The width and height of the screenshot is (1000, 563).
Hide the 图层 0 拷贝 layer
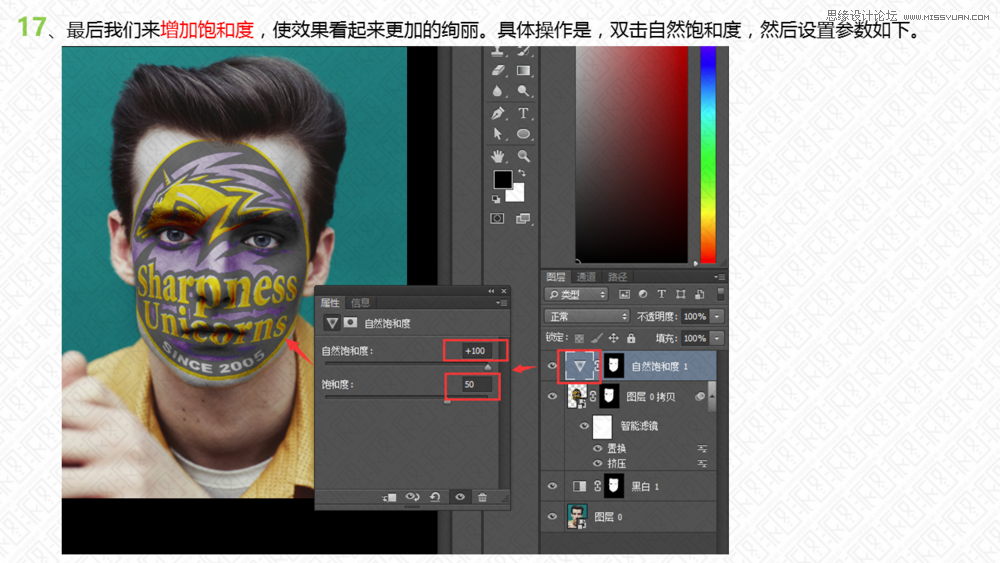click(x=552, y=396)
